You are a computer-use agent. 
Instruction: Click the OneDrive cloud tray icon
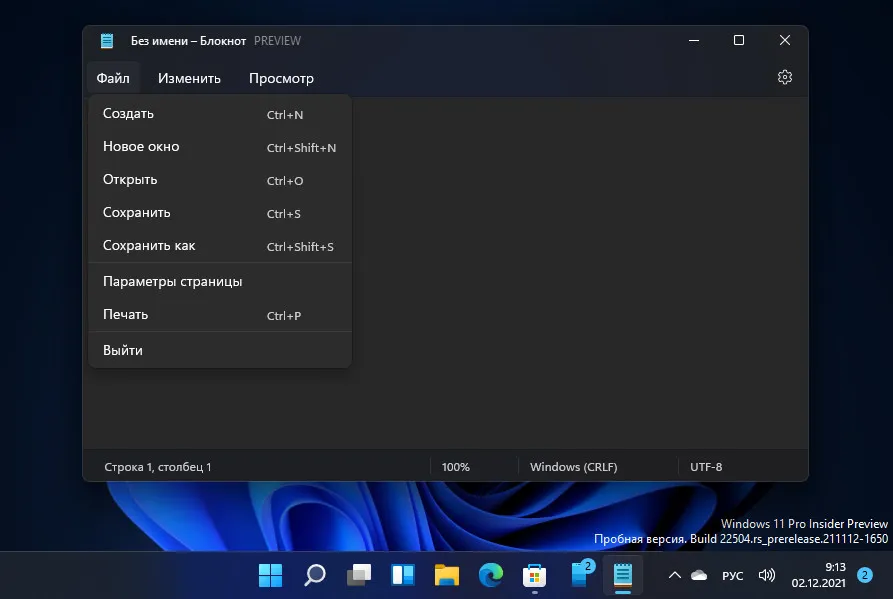click(x=699, y=575)
